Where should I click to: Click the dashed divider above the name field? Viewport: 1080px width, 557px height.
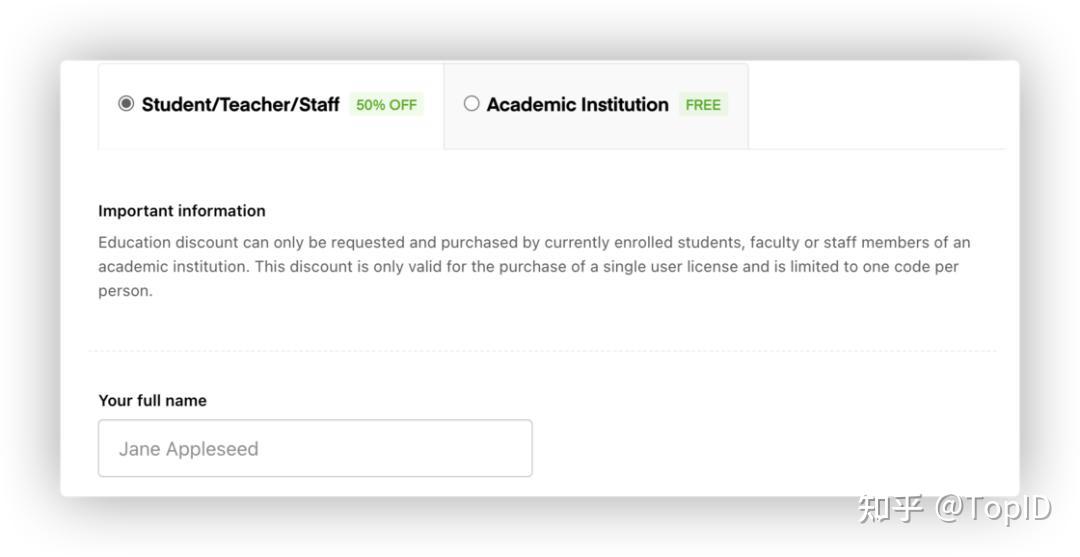542,351
